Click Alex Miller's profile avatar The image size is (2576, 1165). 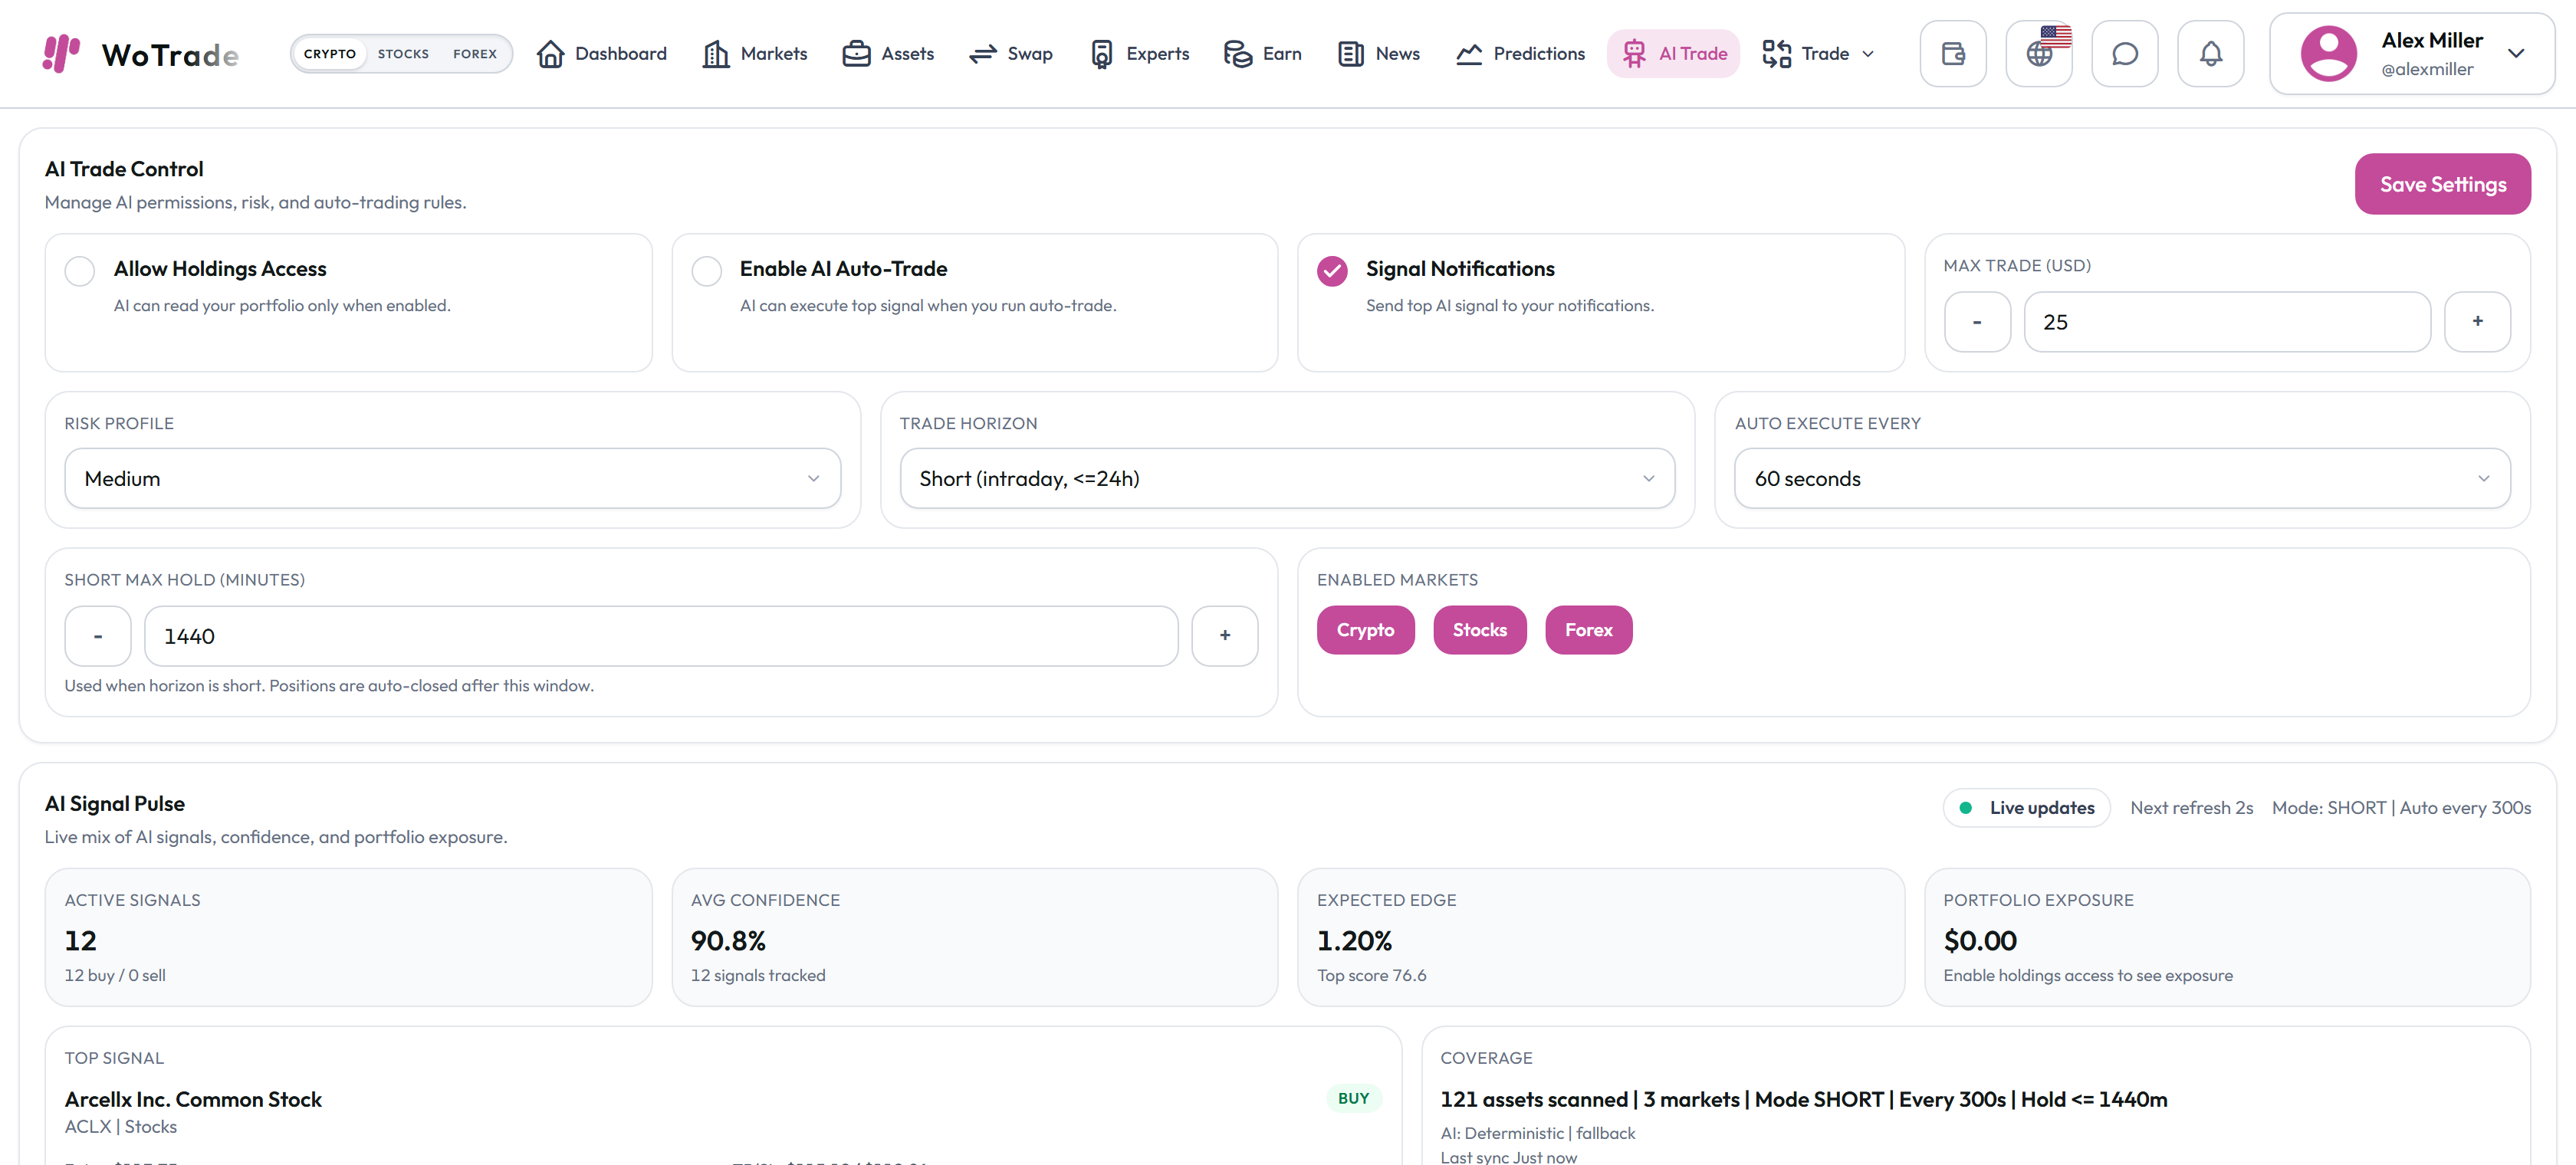[x=2329, y=54]
